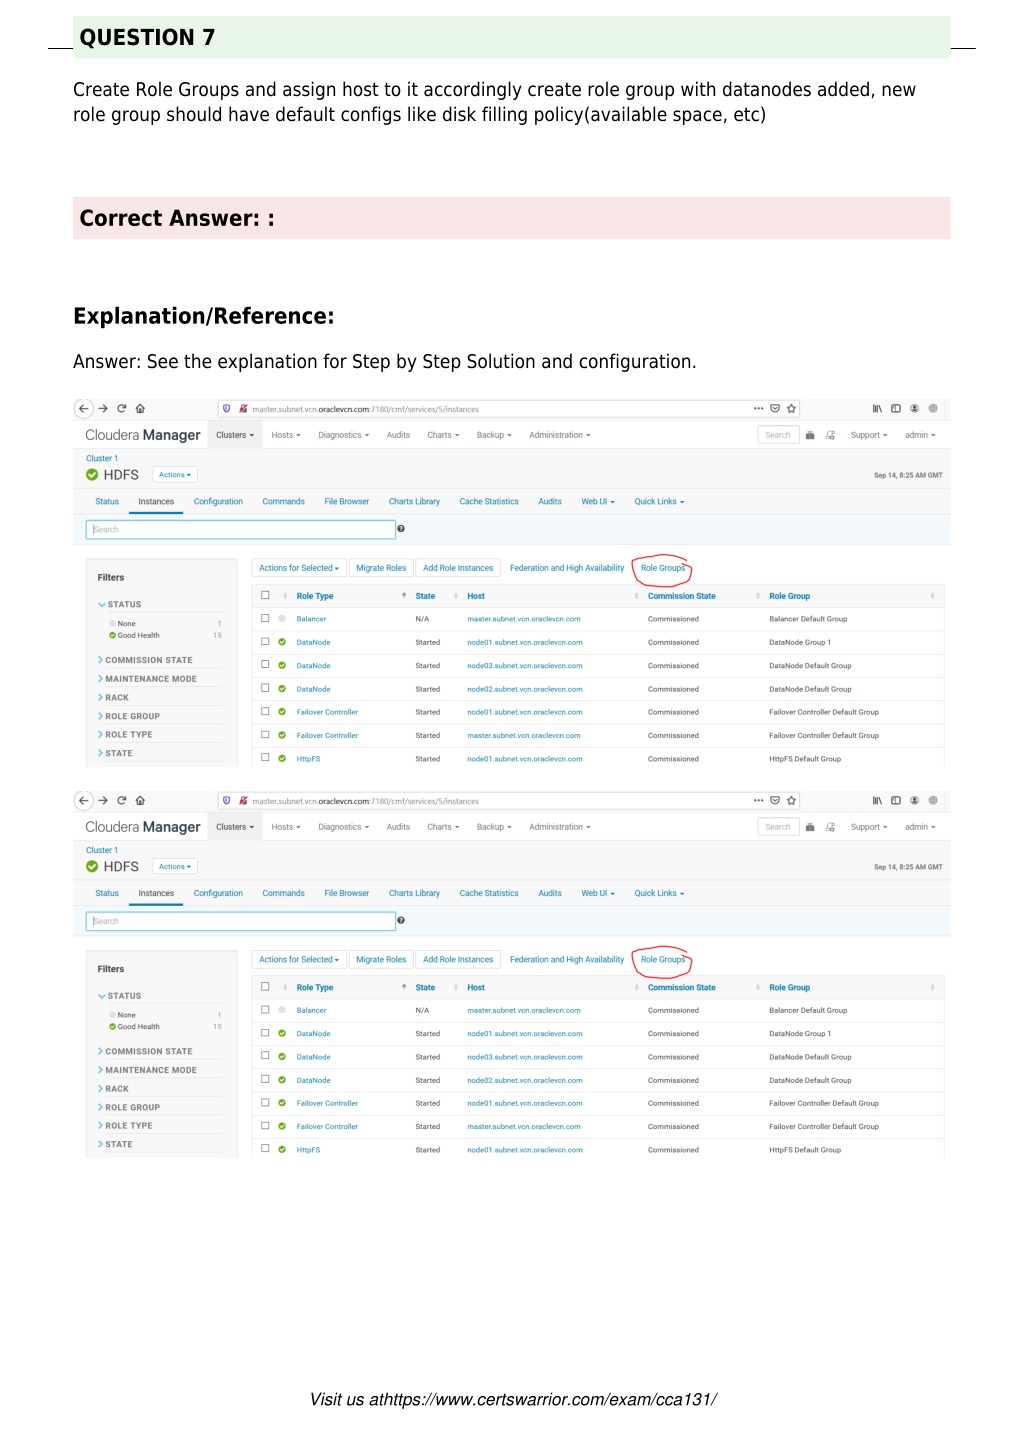Bookmark the page with the star in the lower screenshot
The image size is (1024, 1448).
coord(791,800)
